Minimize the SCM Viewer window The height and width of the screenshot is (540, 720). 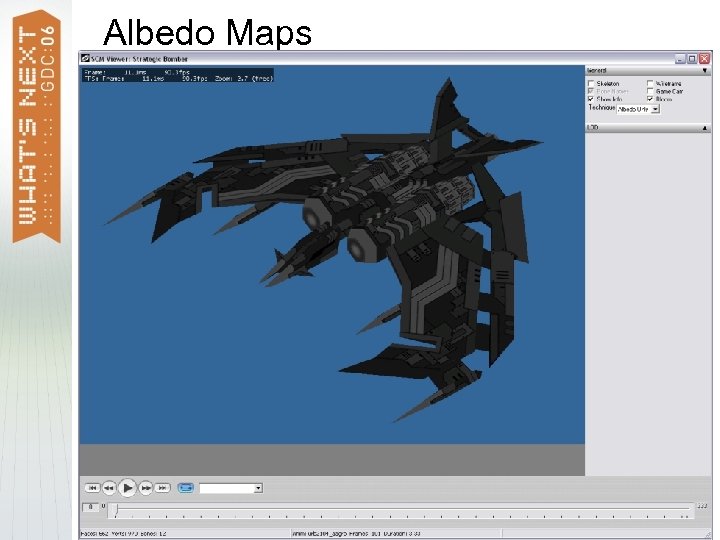[680, 59]
